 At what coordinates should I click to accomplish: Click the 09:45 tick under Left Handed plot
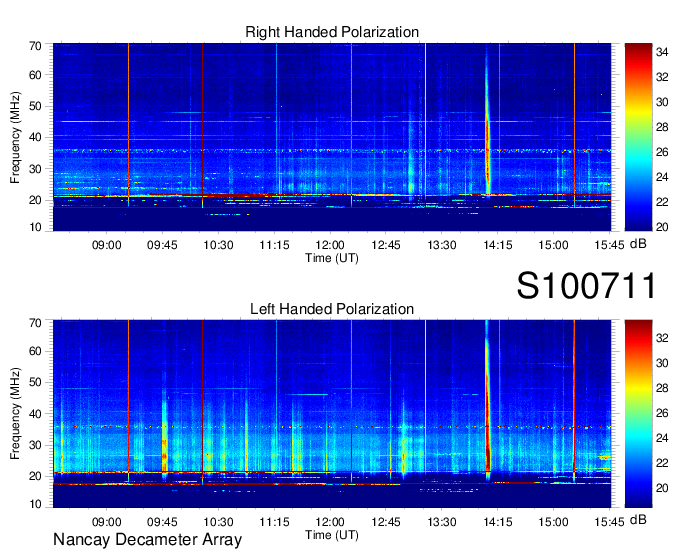coord(162,522)
